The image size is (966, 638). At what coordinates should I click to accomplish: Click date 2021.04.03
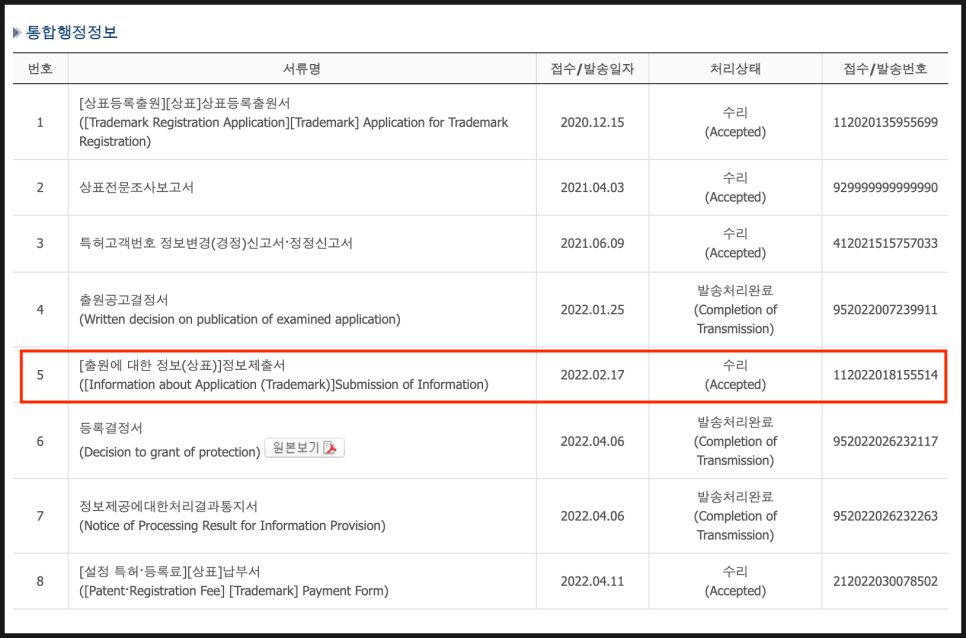(592, 187)
